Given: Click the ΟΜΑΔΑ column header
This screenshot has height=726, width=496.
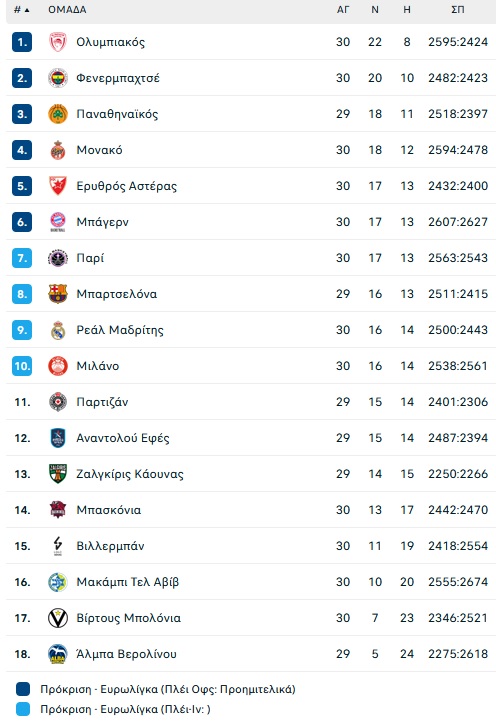Looking at the screenshot, I should point(67,9).
